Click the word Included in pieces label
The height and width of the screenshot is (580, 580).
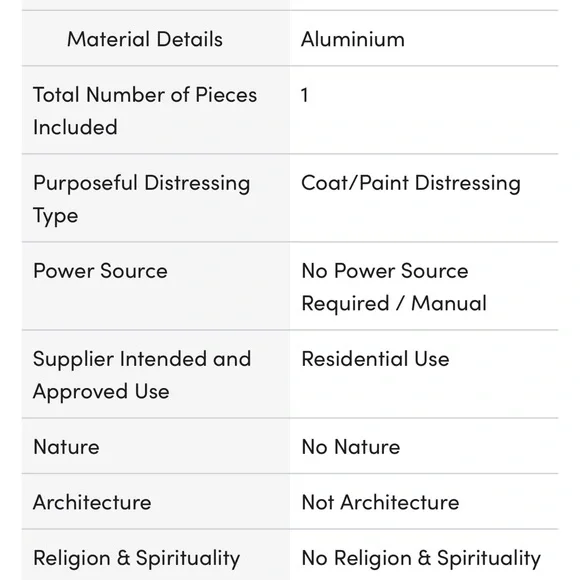75,127
